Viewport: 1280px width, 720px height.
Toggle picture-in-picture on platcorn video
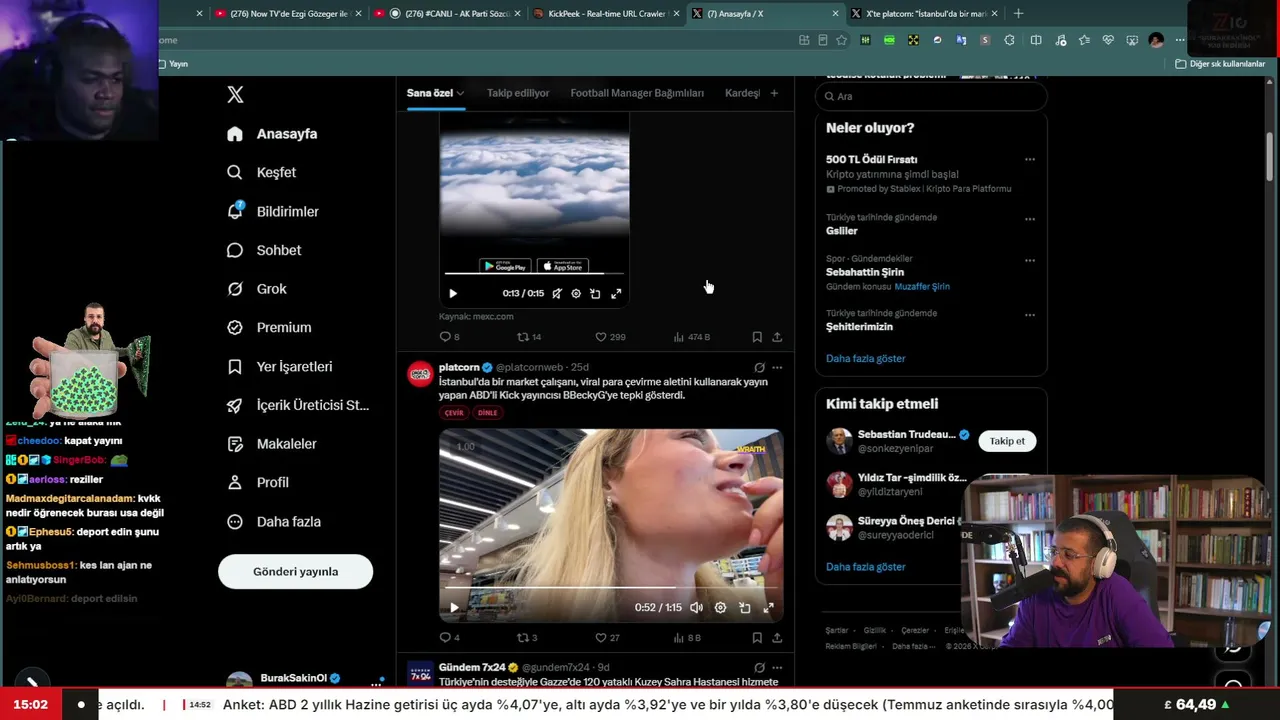tap(745, 607)
